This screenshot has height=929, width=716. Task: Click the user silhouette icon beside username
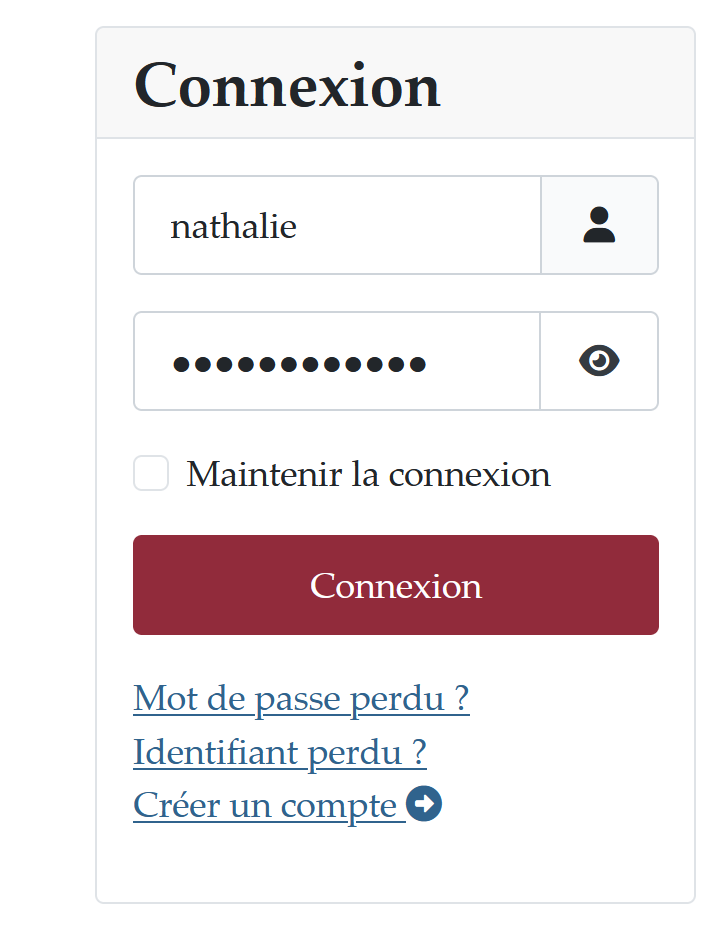(x=599, y=225)
